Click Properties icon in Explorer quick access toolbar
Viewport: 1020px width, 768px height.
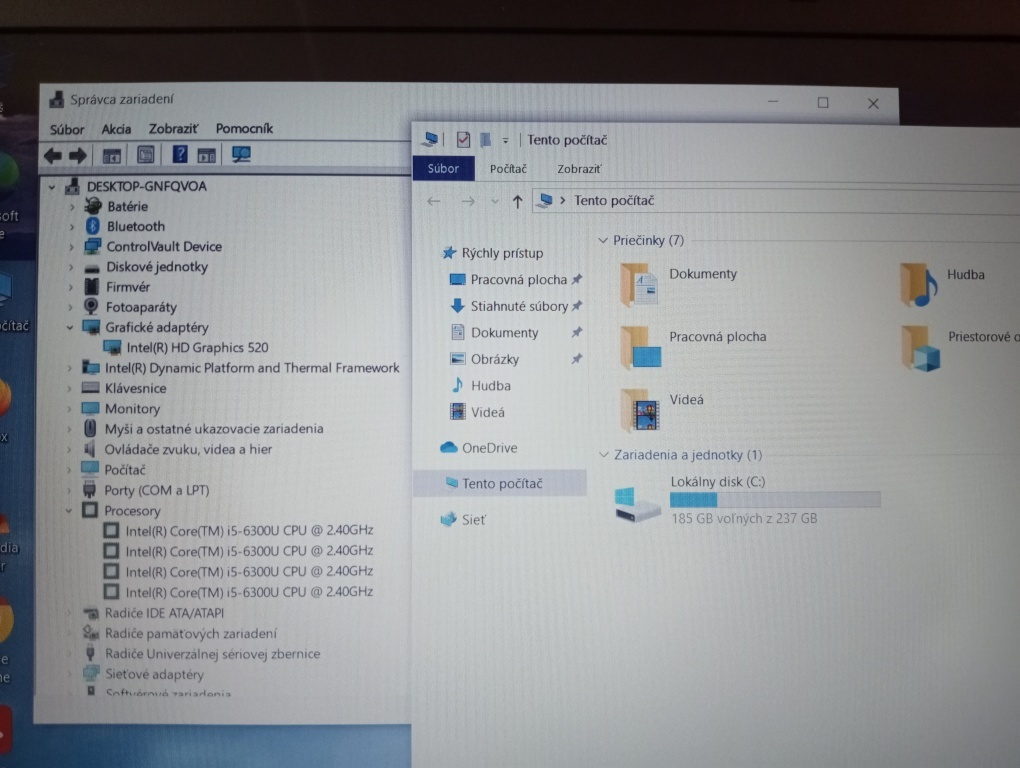(x=463, y=139)
